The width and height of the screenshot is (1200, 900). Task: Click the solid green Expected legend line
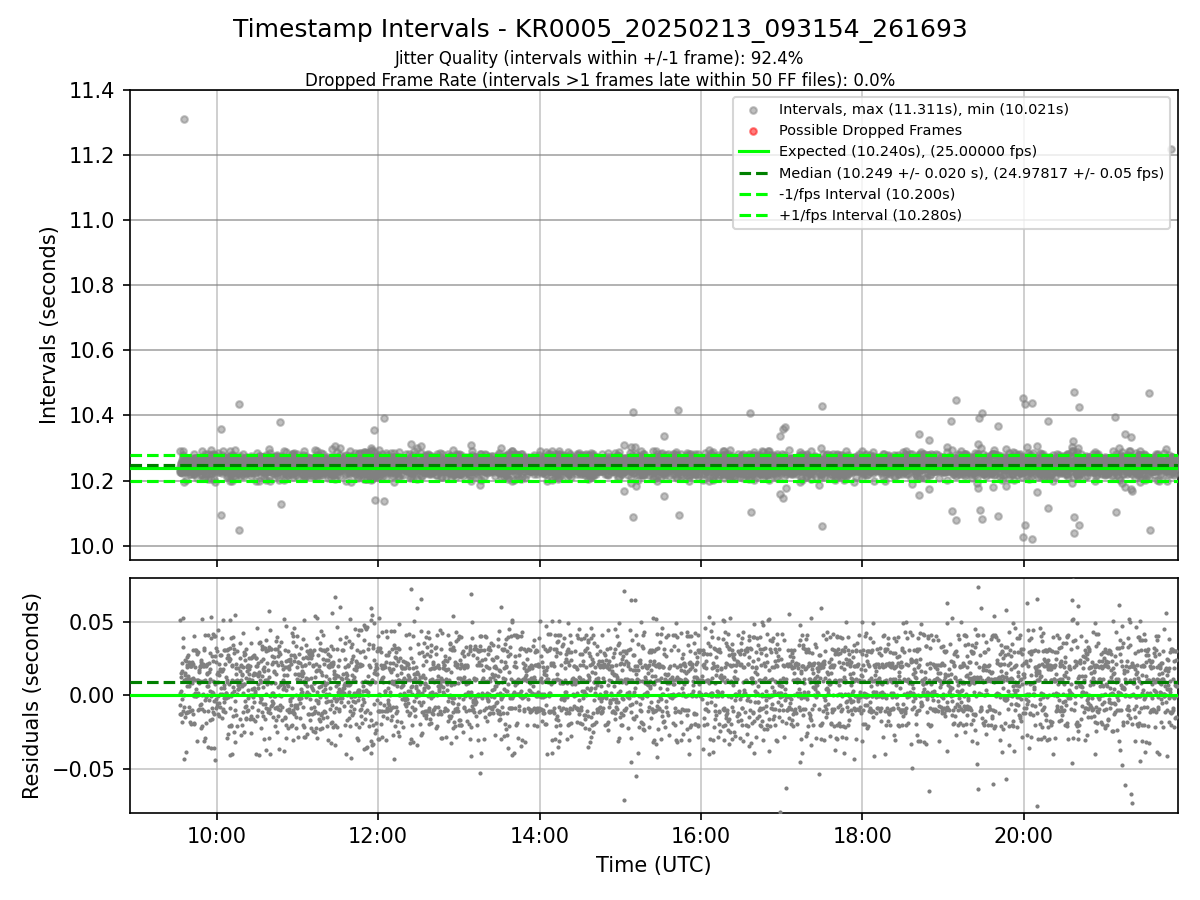pos(754,151)
